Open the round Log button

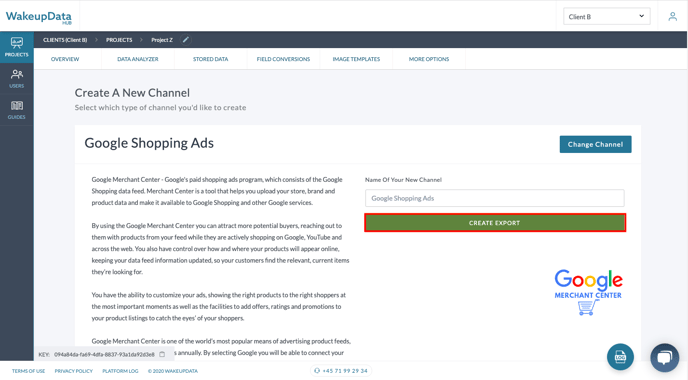coord(620,357)
